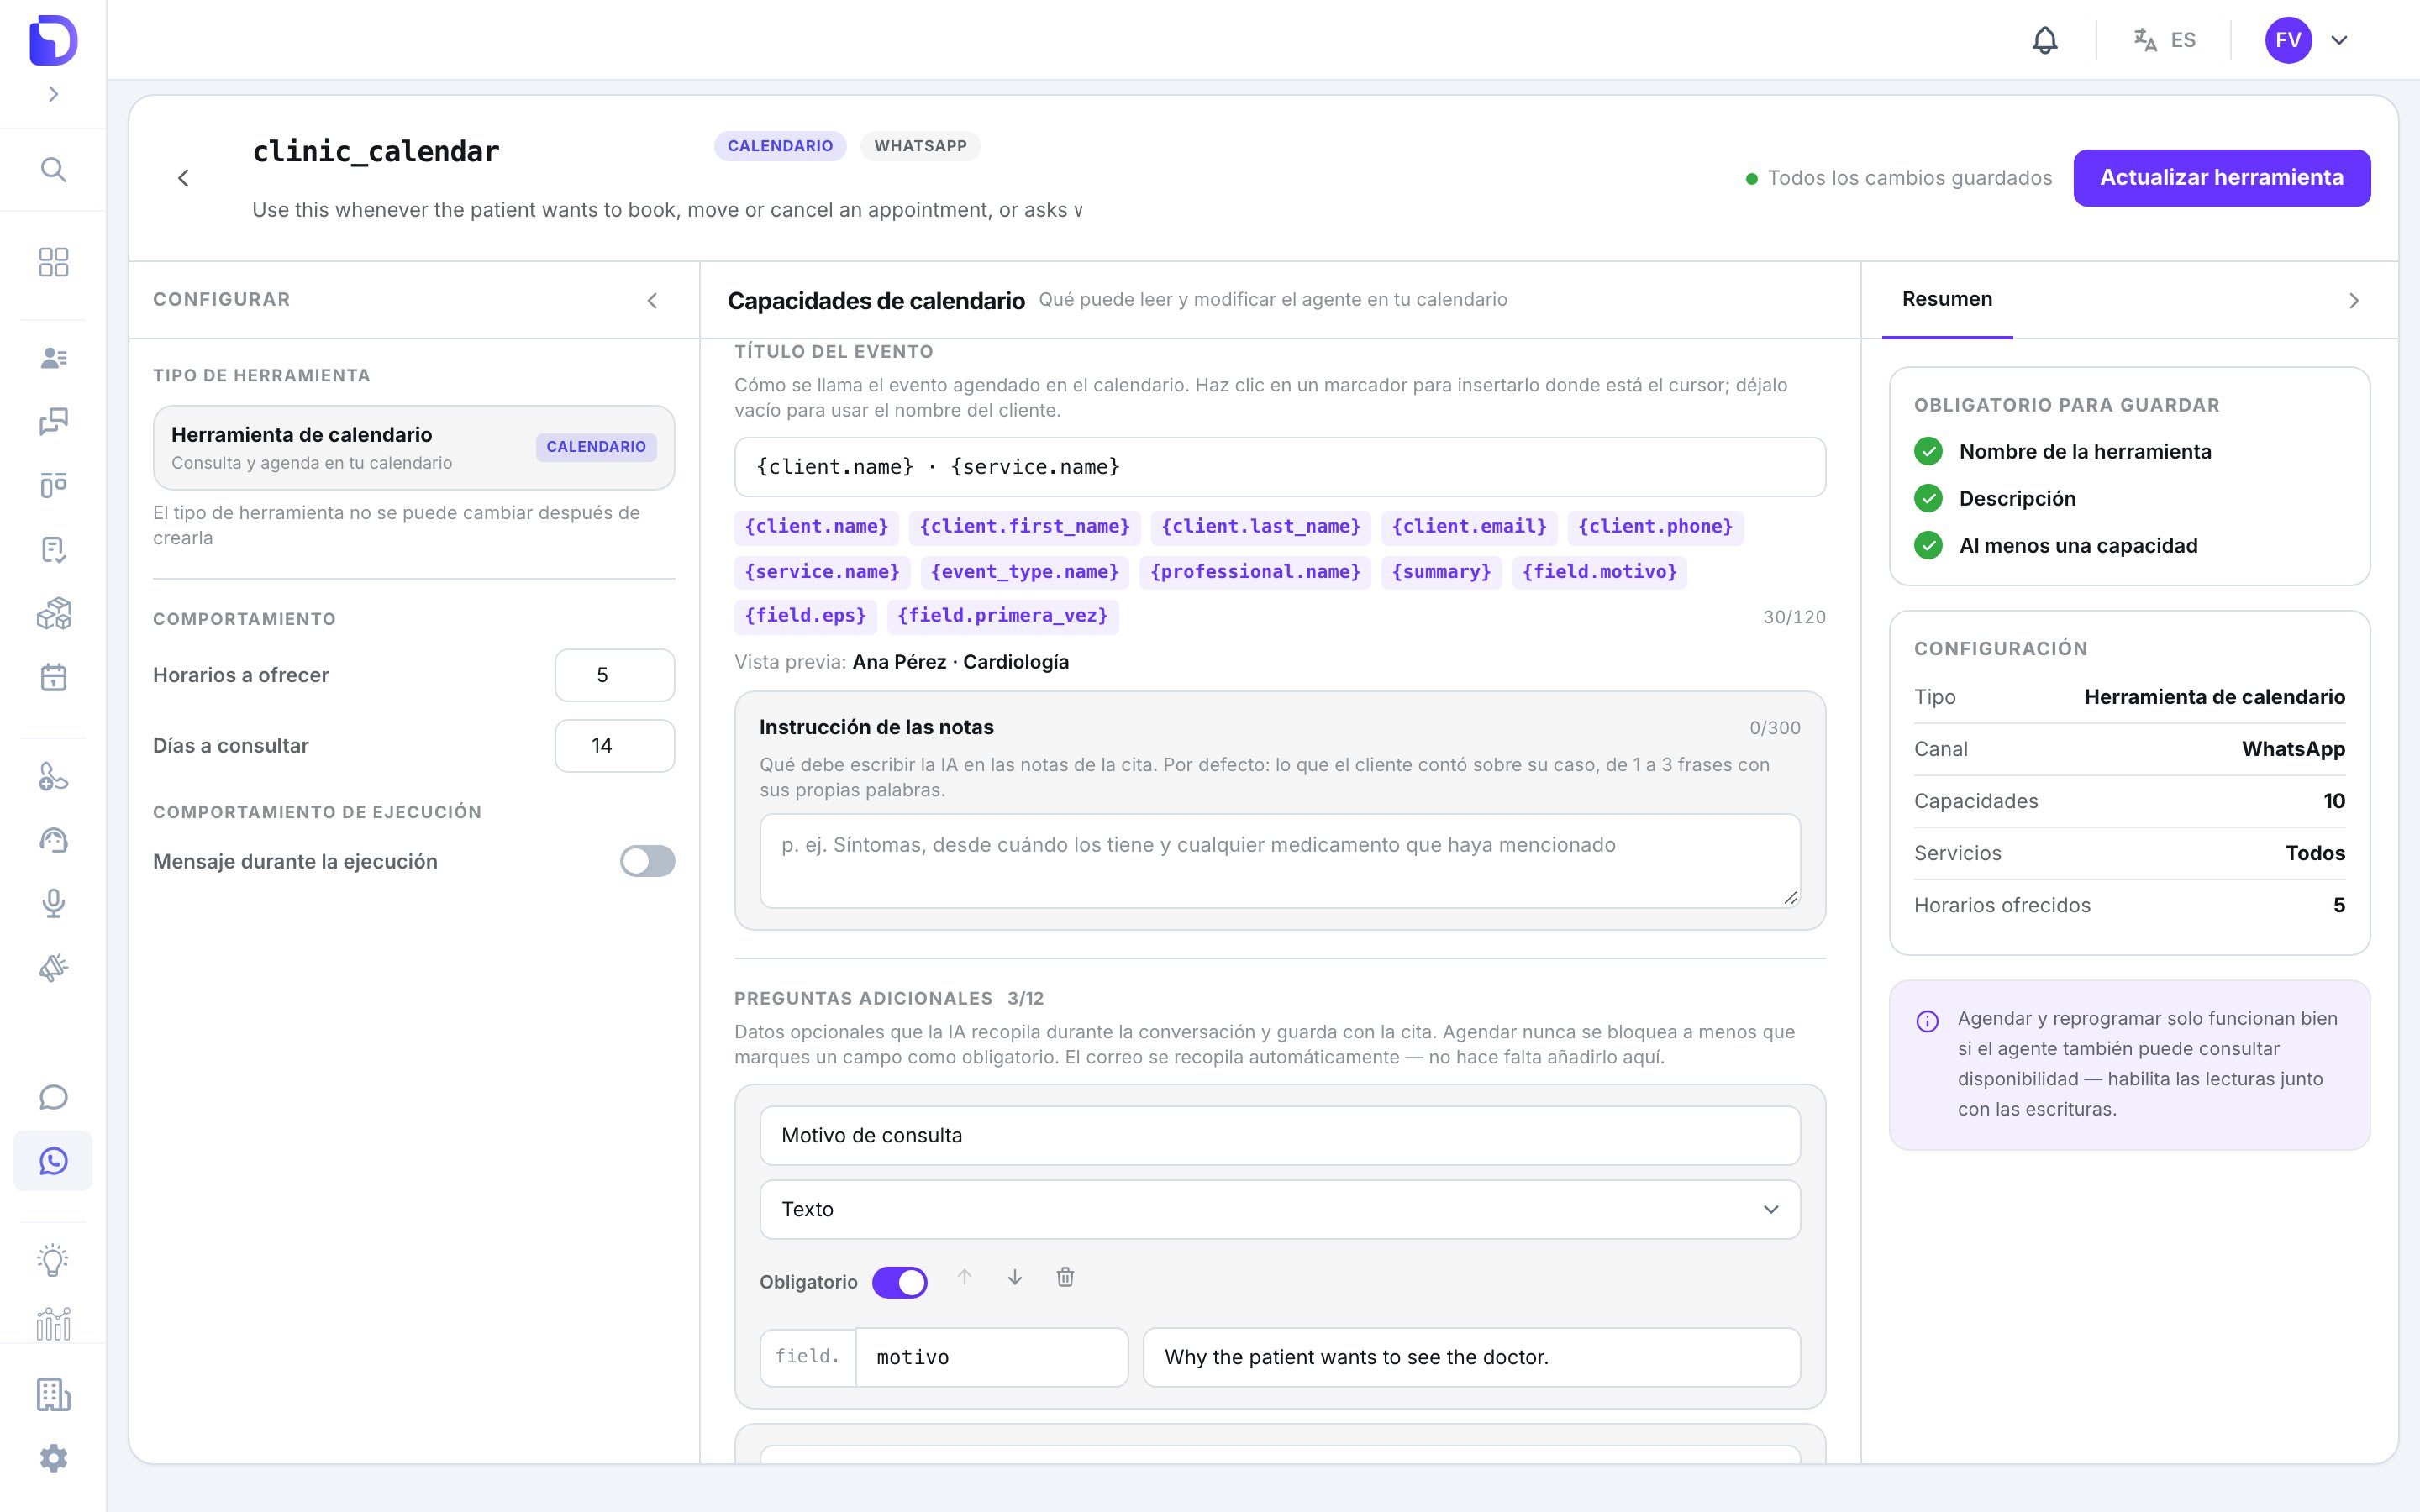
Task: Insert the {service.name} placeholder chip
Action: (822, 572)
